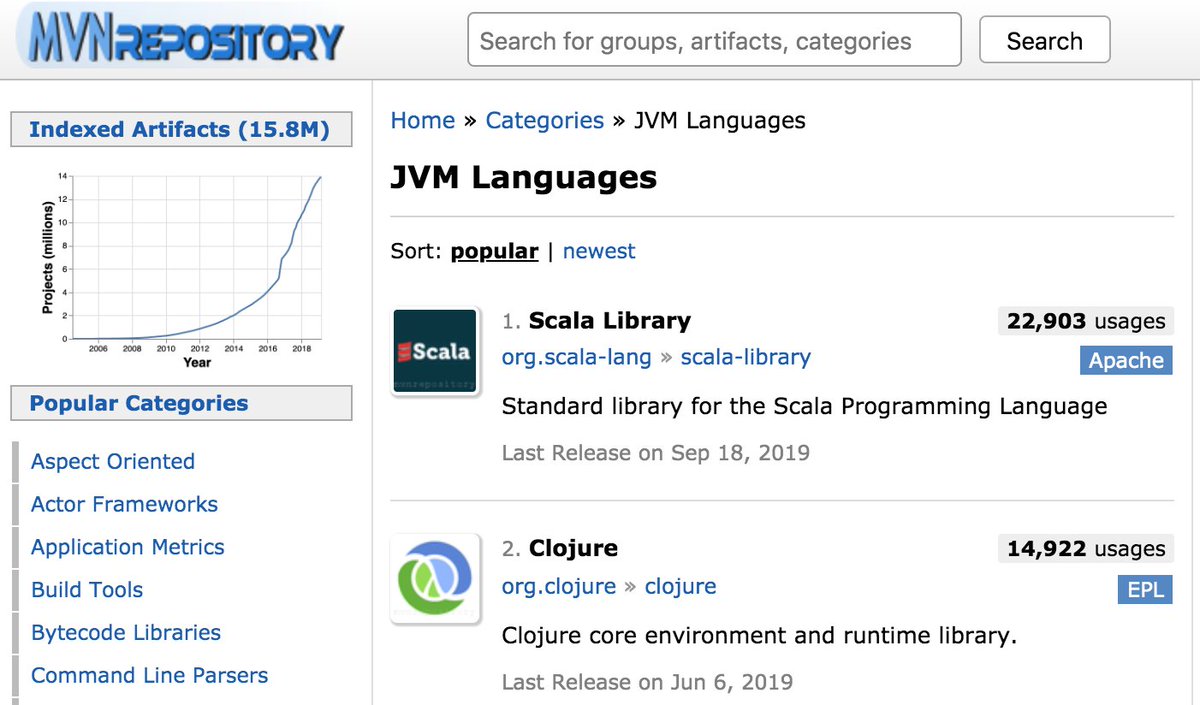Open Build Tools category
The image size is (1200, 705).
point(87,590)
